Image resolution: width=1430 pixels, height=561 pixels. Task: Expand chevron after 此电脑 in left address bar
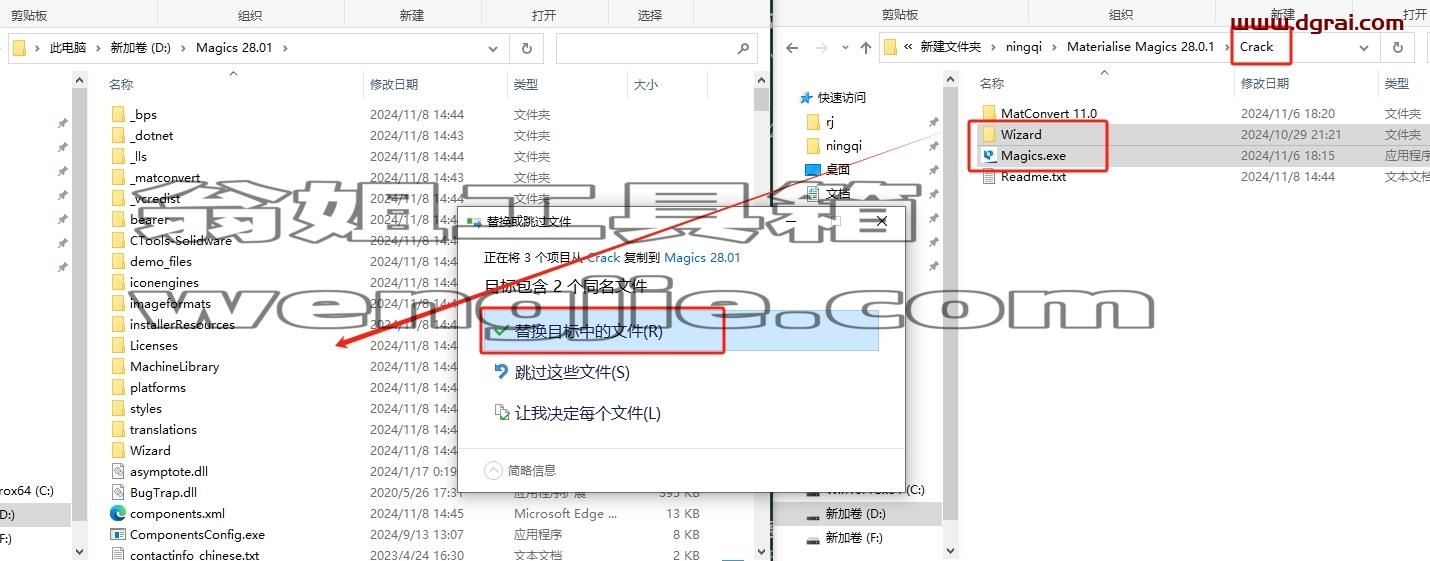98,47
